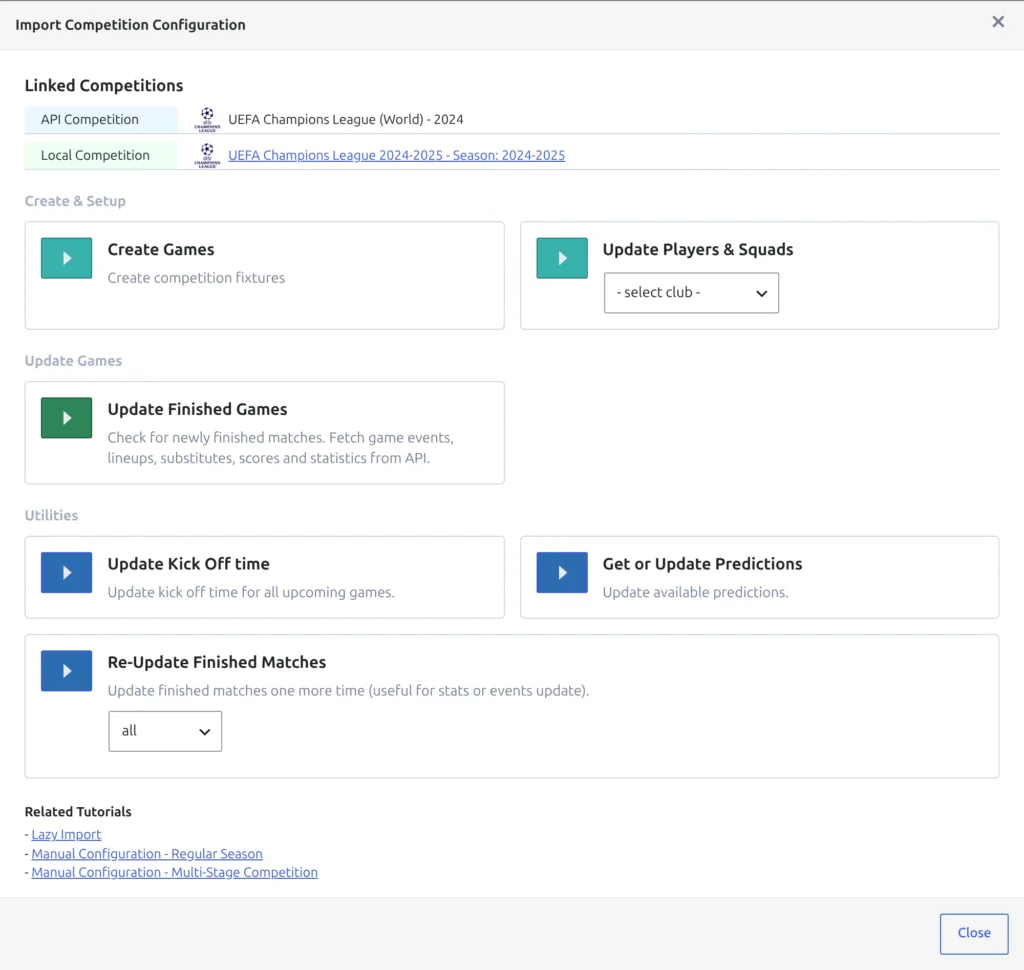Run the Create Games action

66,258
